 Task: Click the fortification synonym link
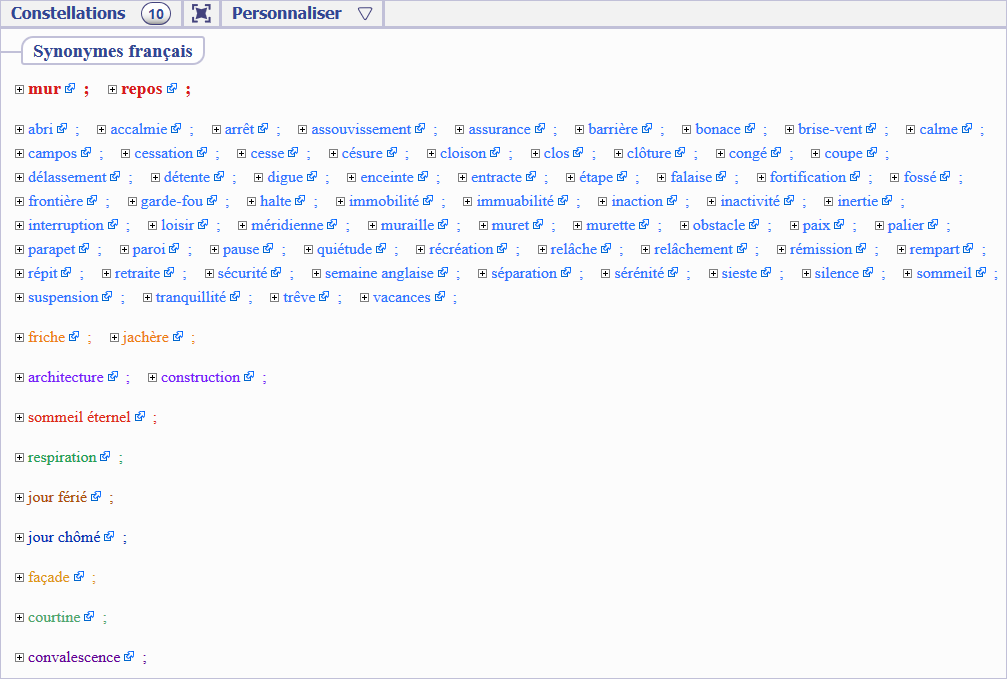(808, 177)
